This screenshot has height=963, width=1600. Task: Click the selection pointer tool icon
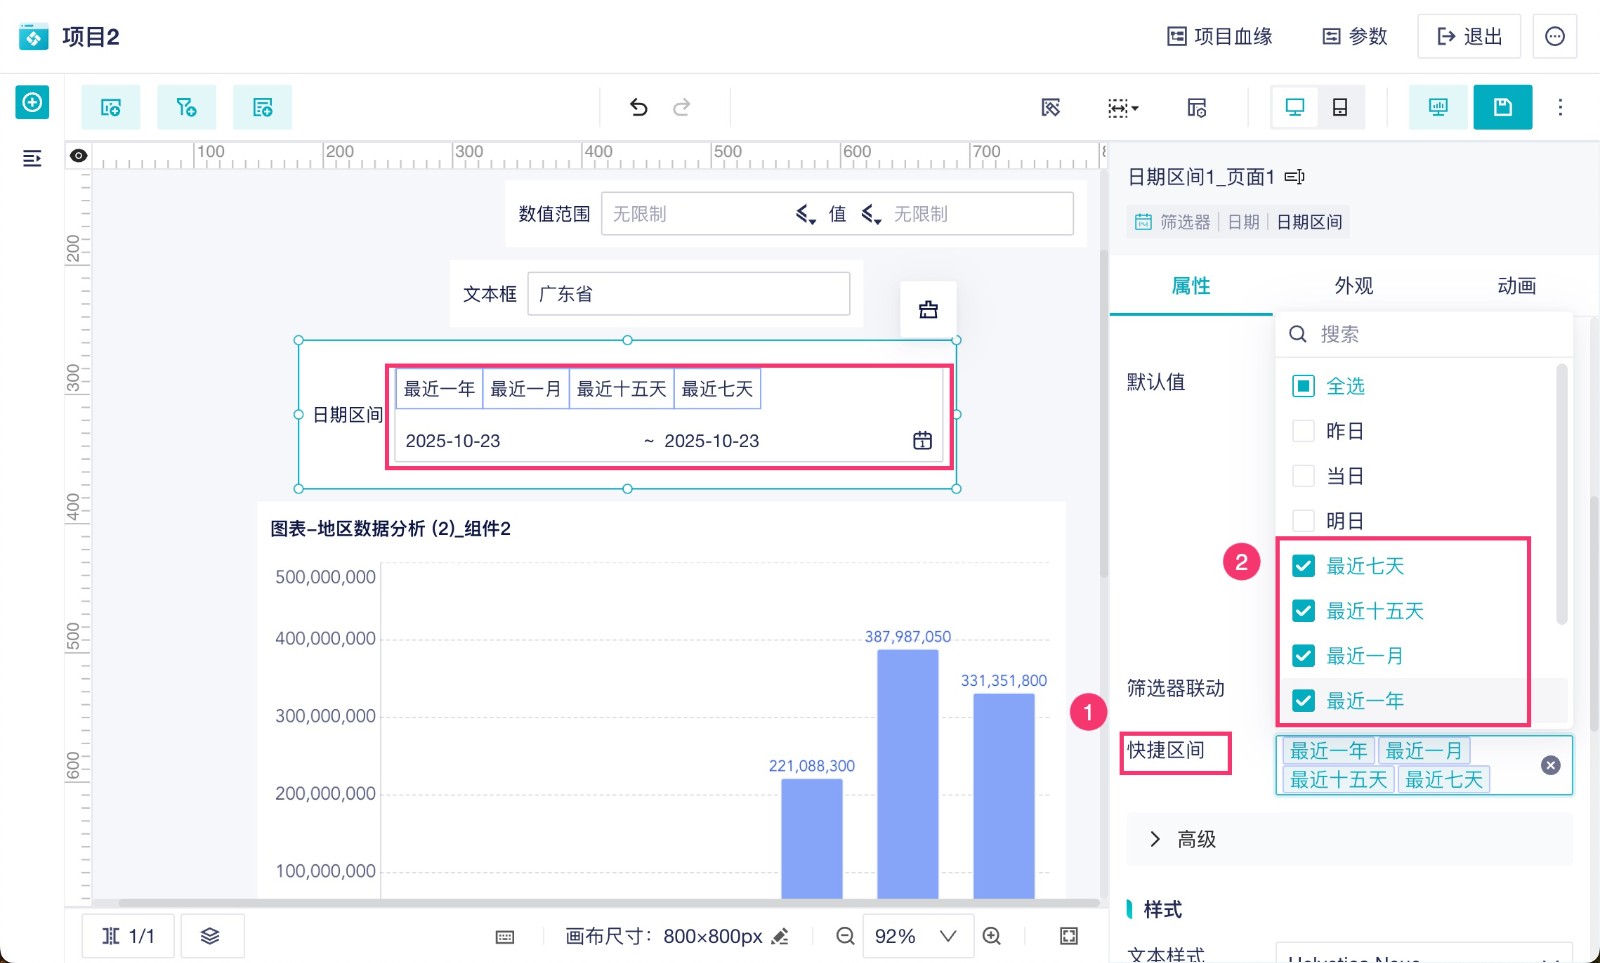point(1050,107)
